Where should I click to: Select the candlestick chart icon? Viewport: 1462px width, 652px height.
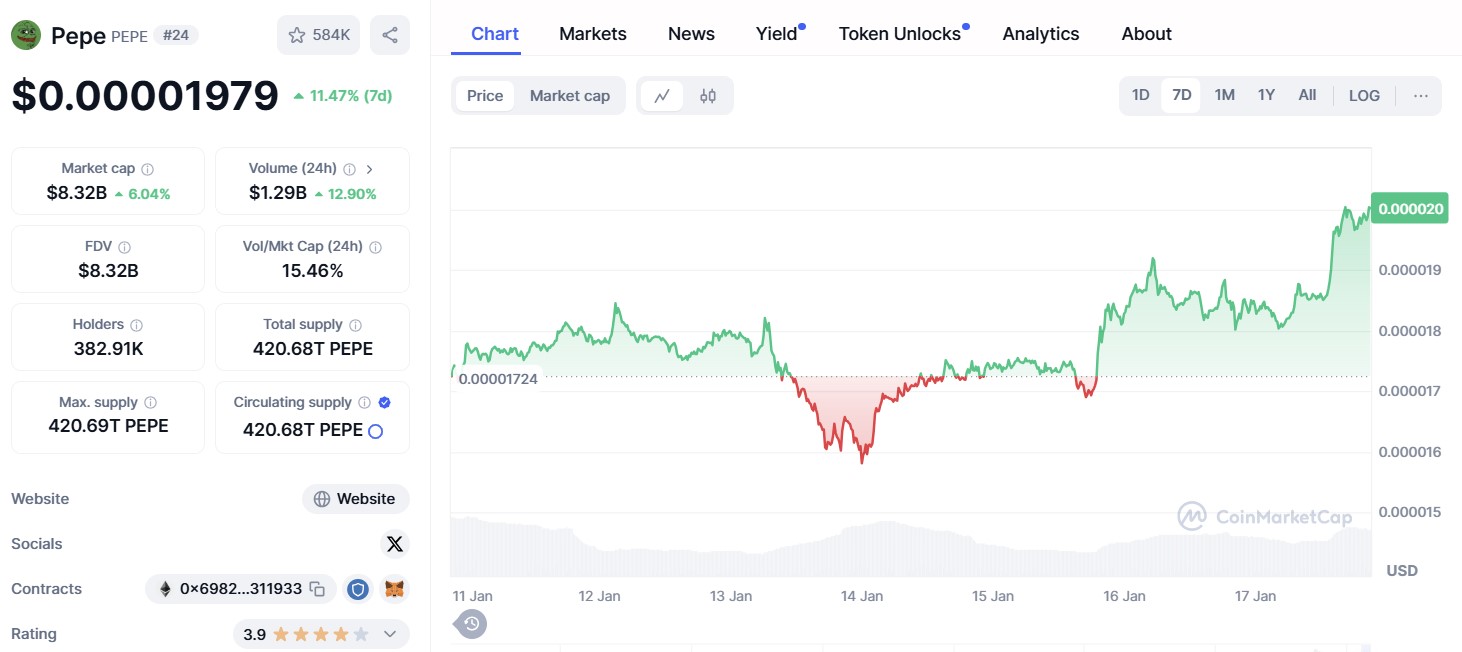point(708,95)
